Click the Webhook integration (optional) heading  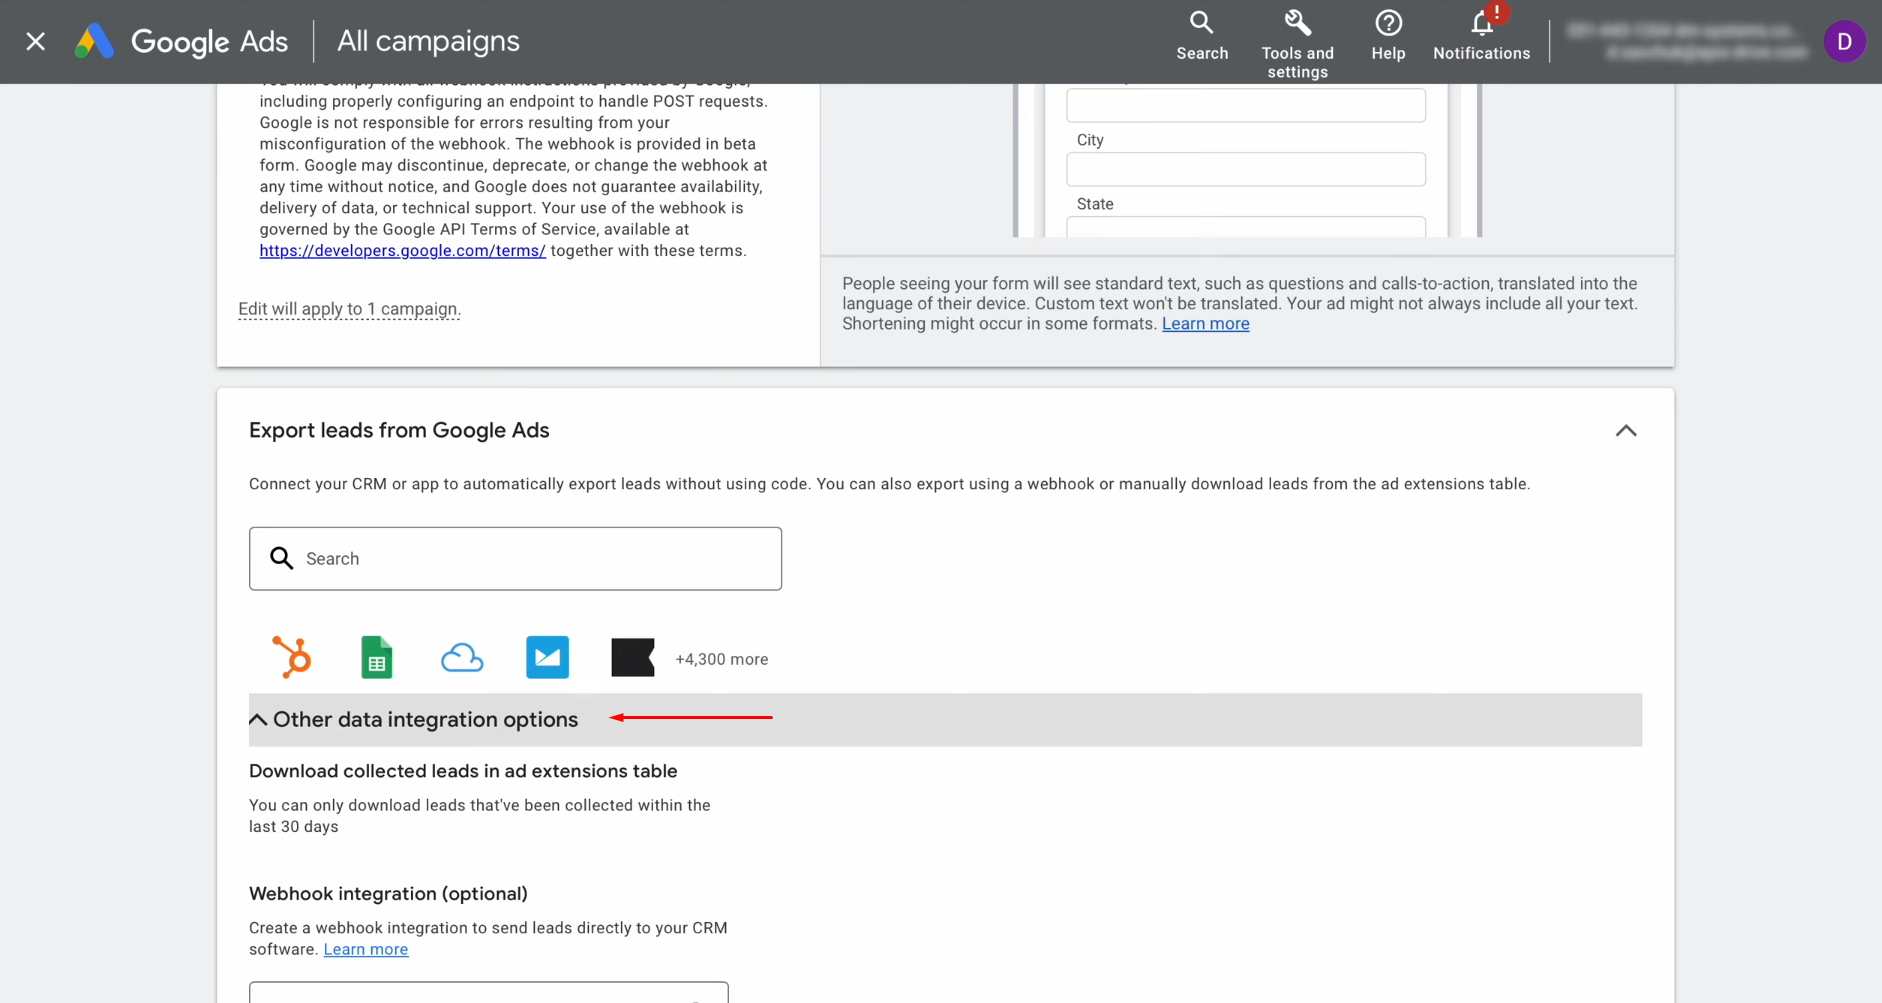(388, 894)
